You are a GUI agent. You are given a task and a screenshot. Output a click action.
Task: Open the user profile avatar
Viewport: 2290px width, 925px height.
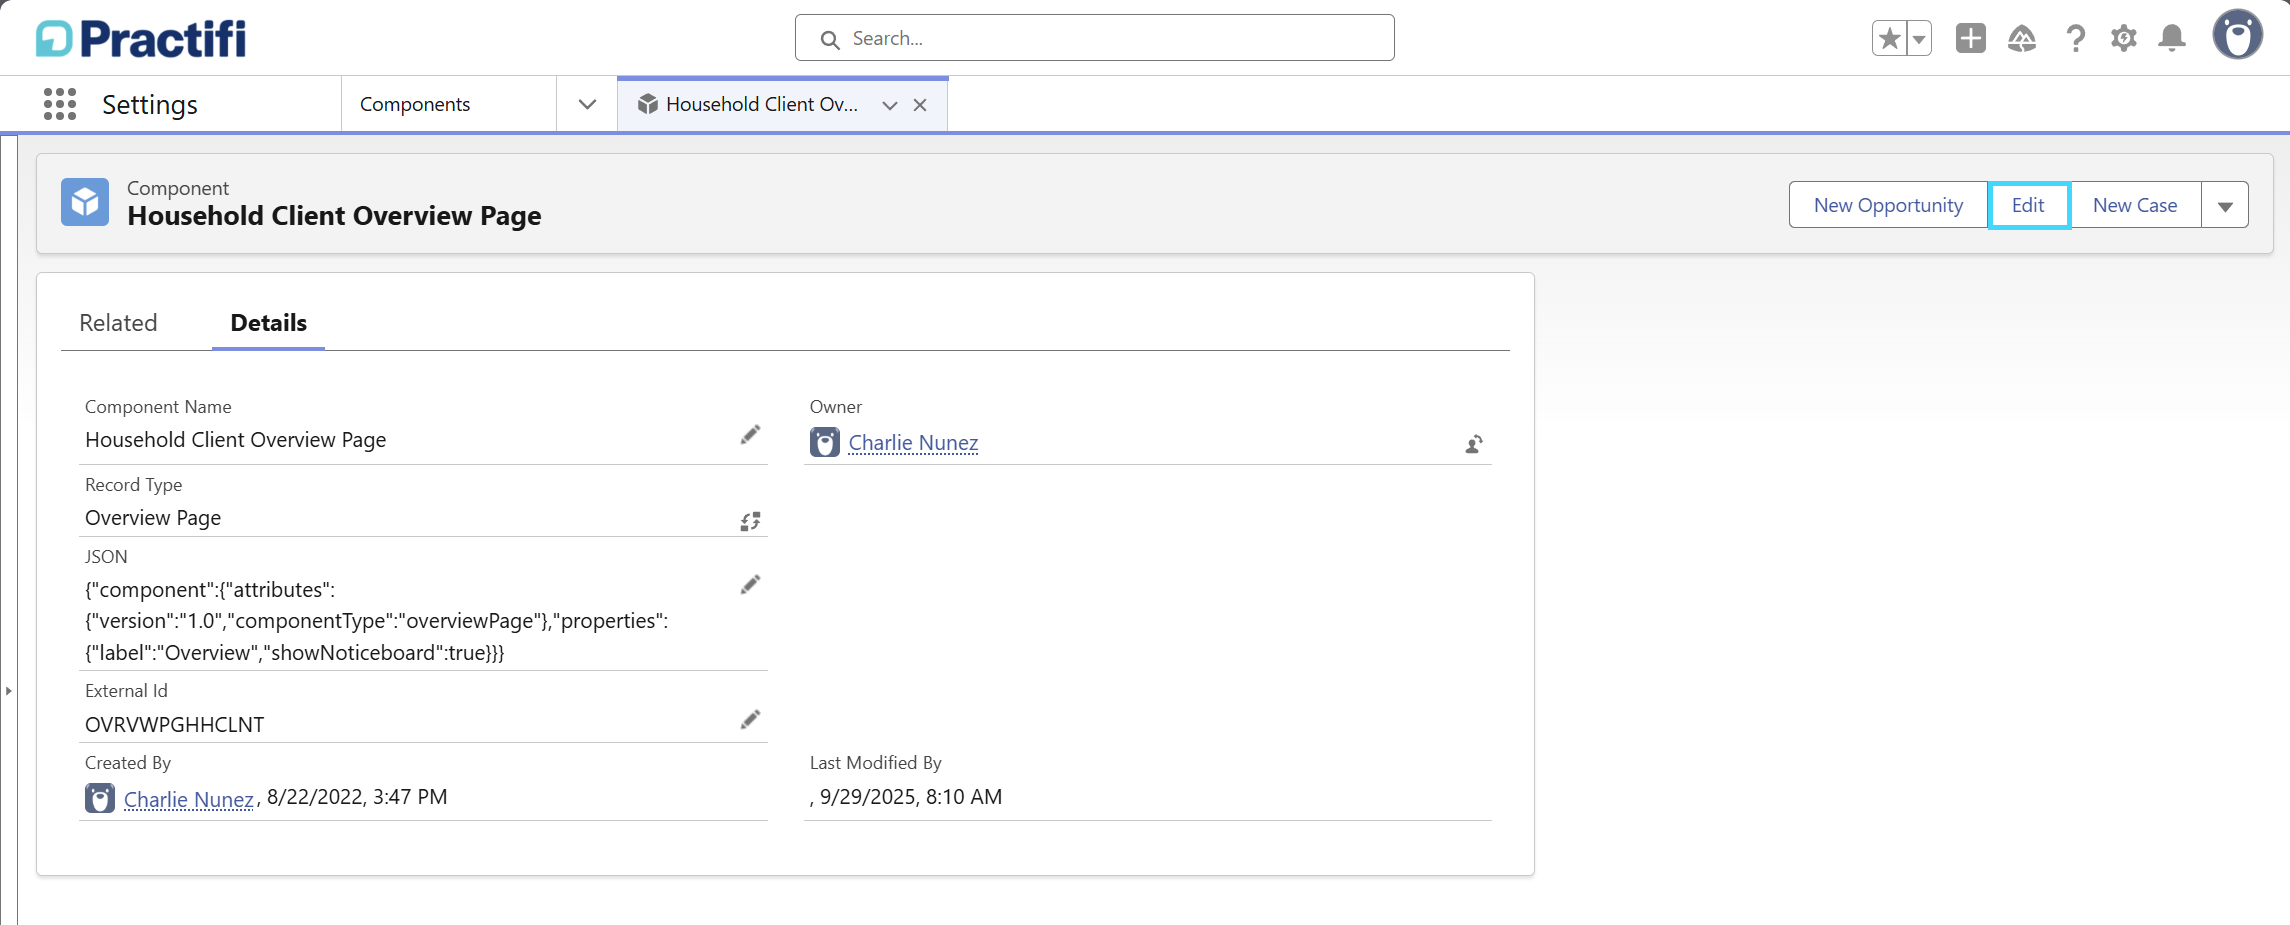tap(2238, 35)
